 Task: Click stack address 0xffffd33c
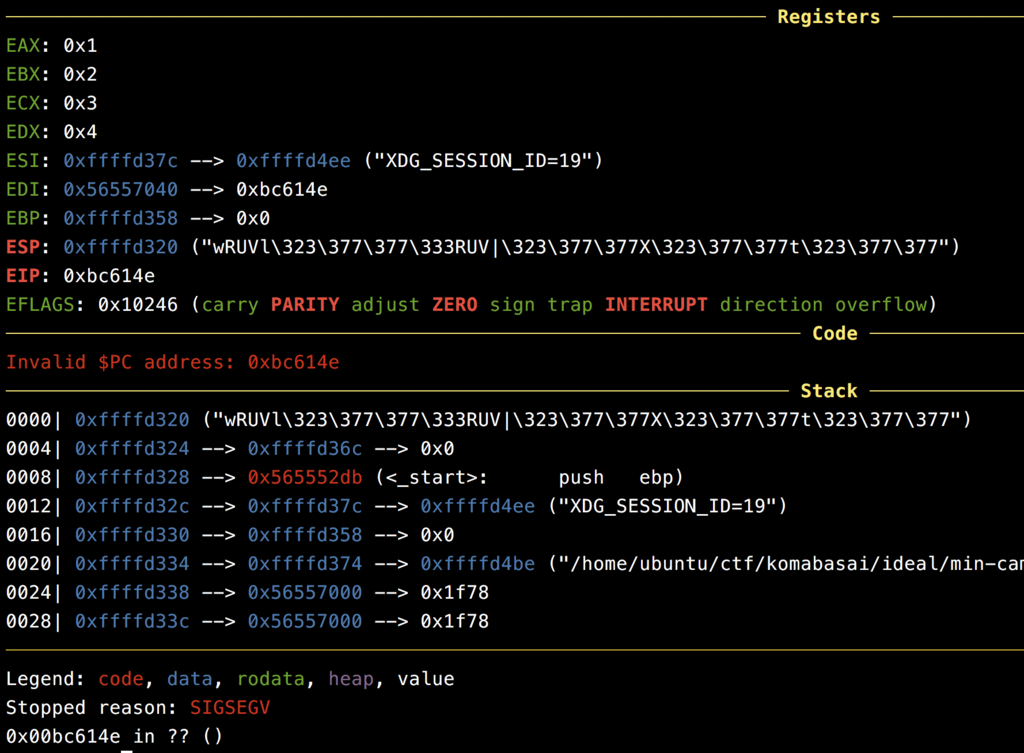coord(132,620)
